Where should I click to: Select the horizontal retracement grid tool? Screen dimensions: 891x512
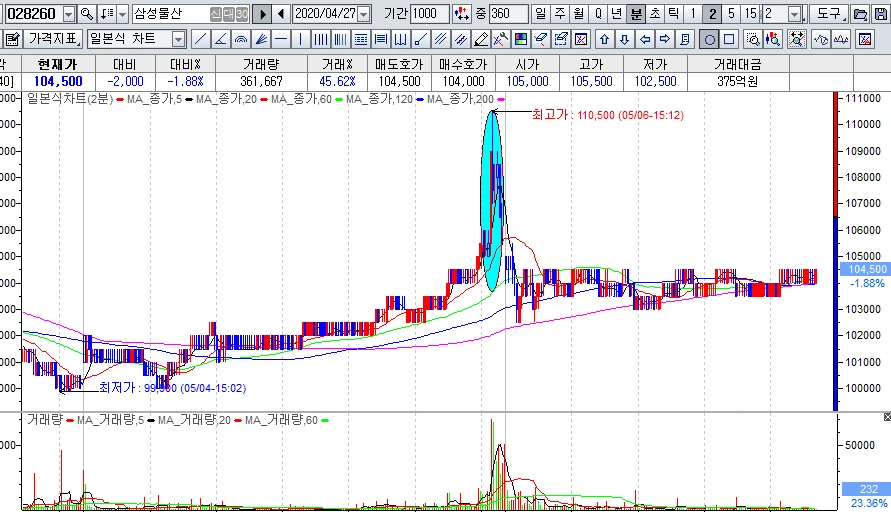361,39
